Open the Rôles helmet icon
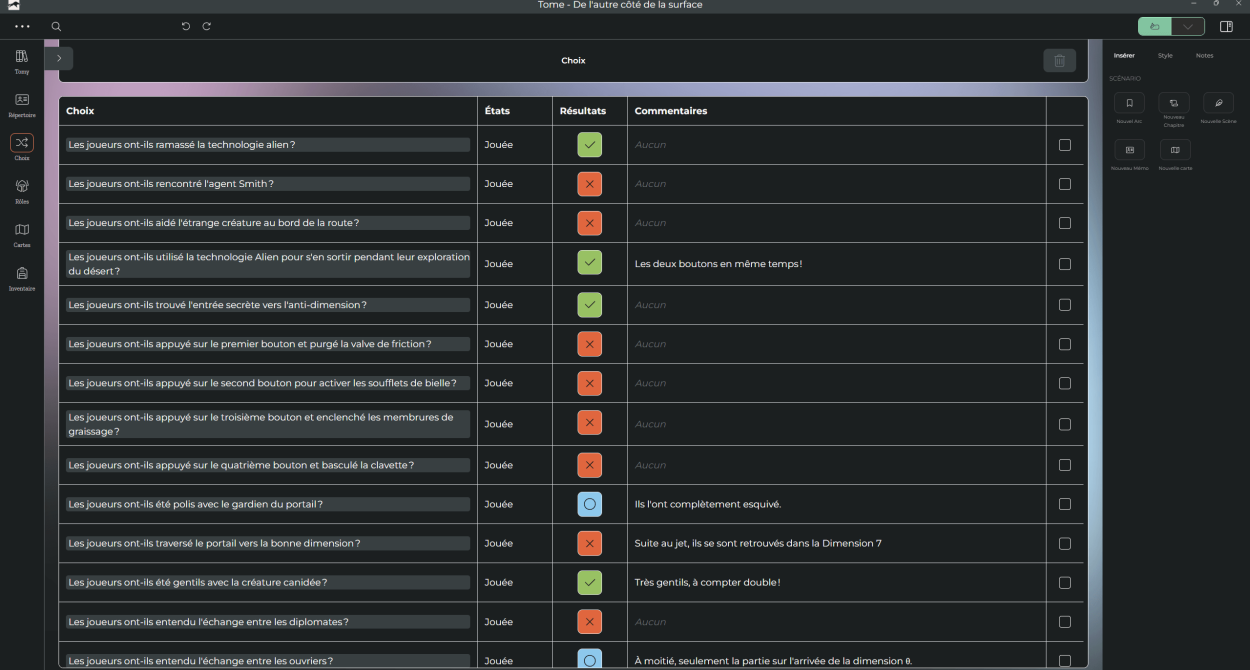This screenshot has width=1250, height=670. (x=22, y=187)
